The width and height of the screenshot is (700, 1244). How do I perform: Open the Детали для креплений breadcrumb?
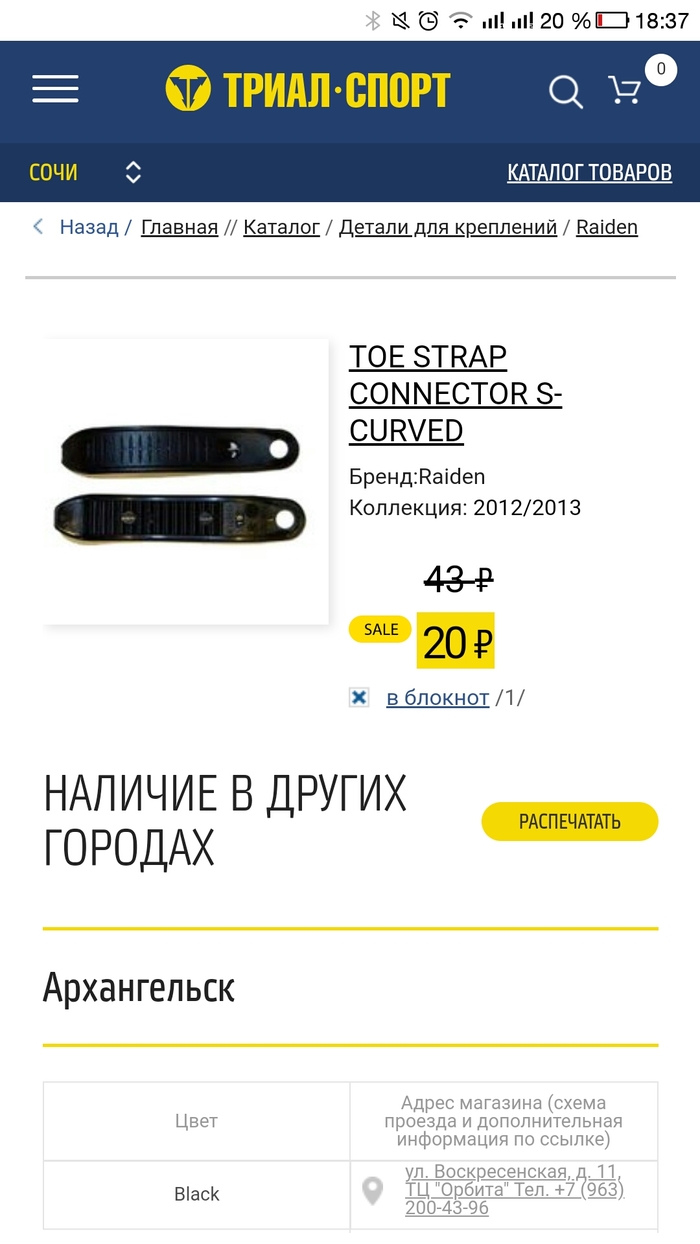448,227
